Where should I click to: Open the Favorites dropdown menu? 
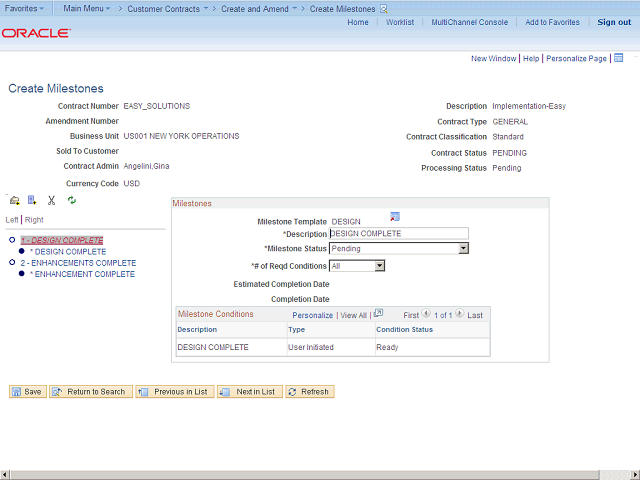[24, 8]
